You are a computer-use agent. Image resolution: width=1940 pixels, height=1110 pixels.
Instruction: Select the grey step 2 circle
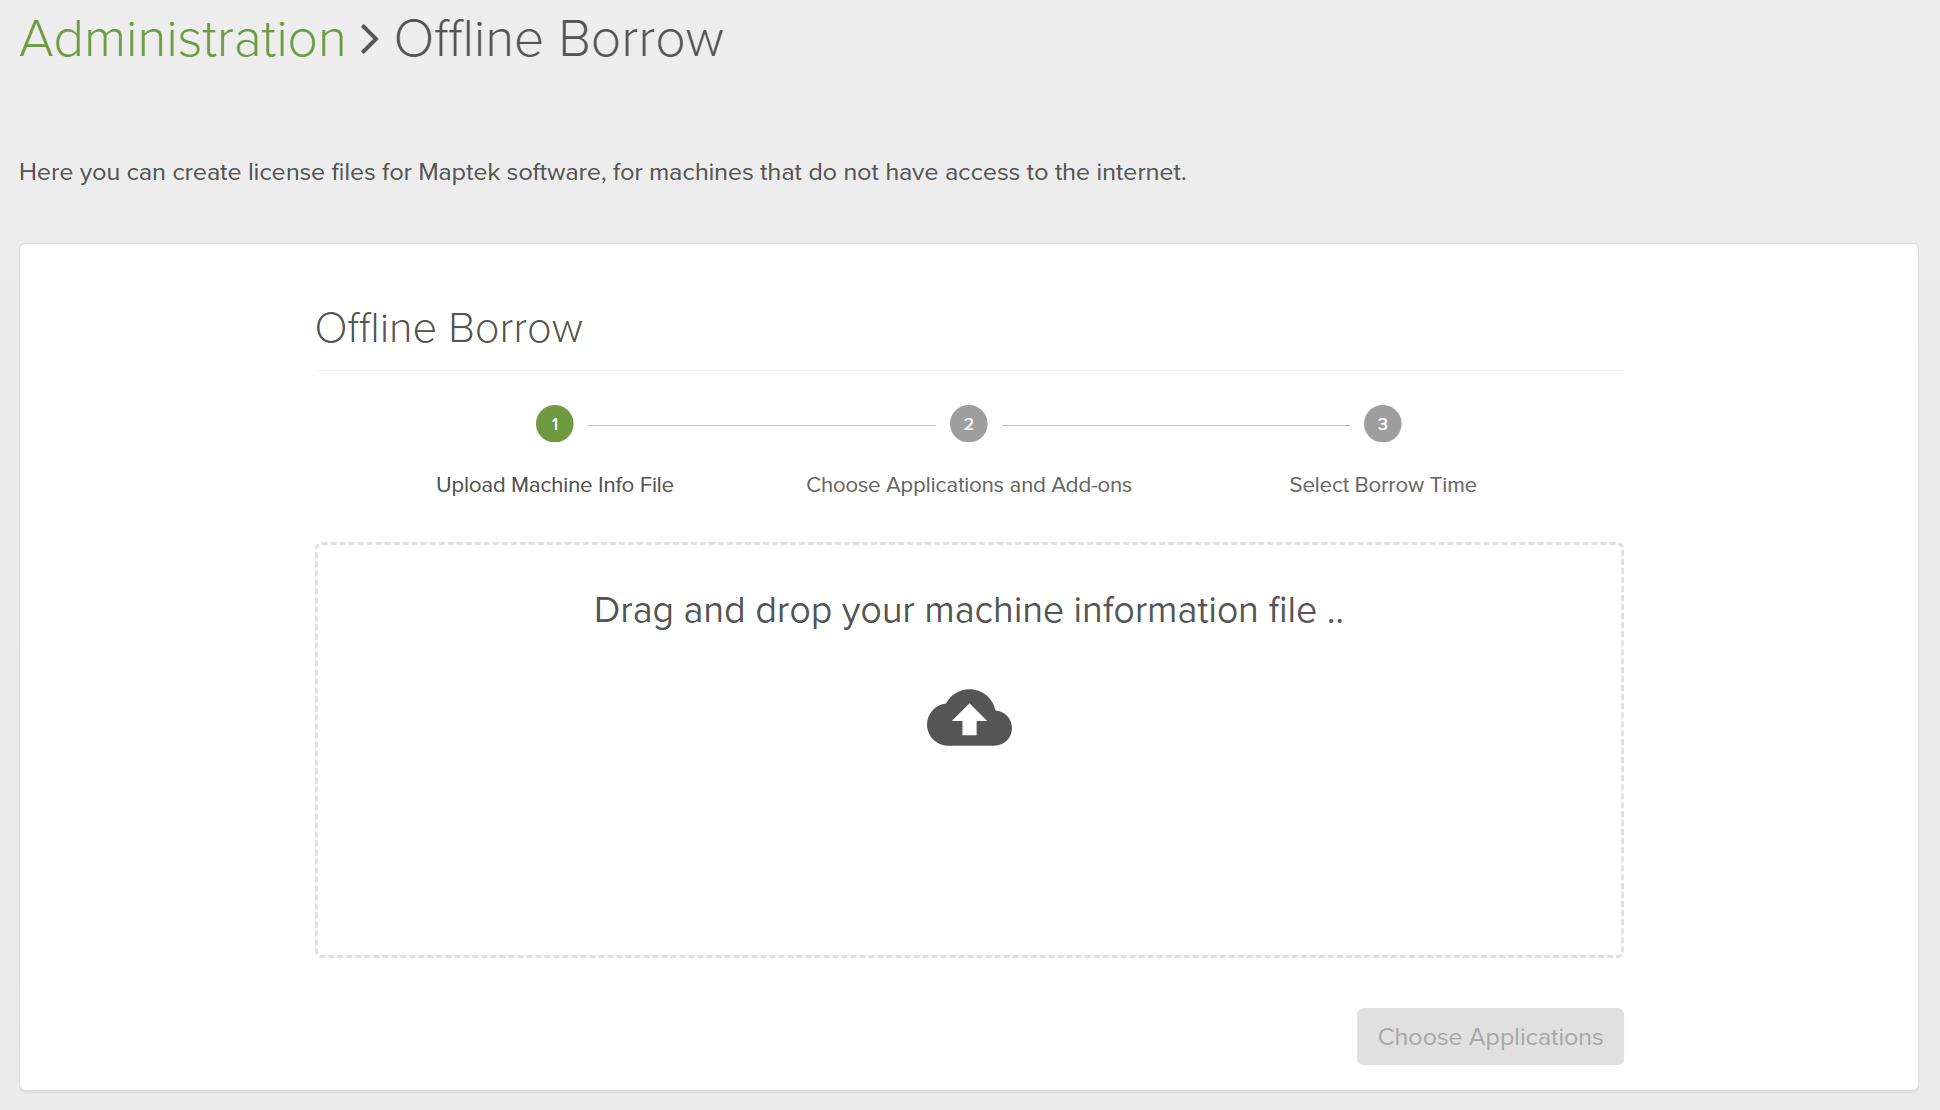969,424
